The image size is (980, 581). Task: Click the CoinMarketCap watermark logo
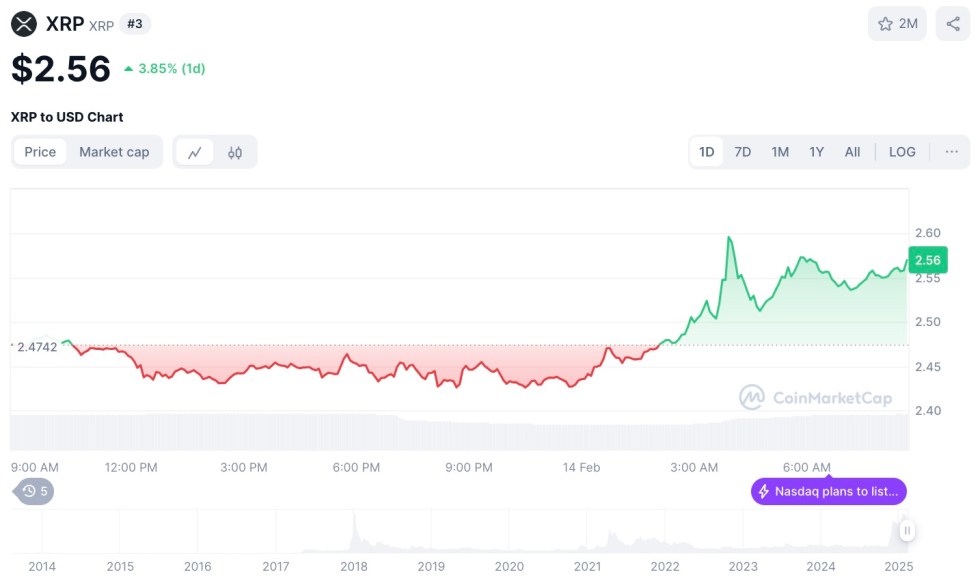(x=752, y=398)
